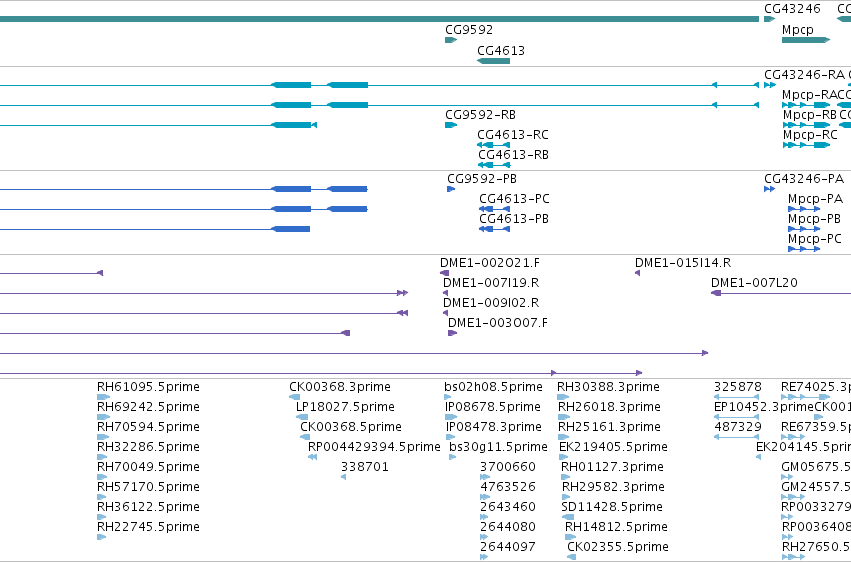Click the 4763526 feature label
This screenshot has height=562, width=851.
click(x=508, y=487)
